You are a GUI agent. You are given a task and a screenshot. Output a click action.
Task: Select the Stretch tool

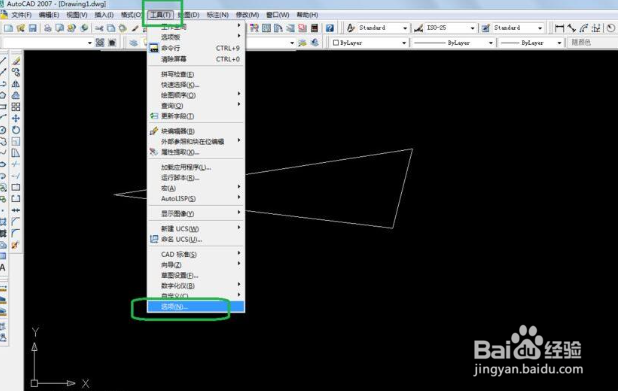(16, 153)
